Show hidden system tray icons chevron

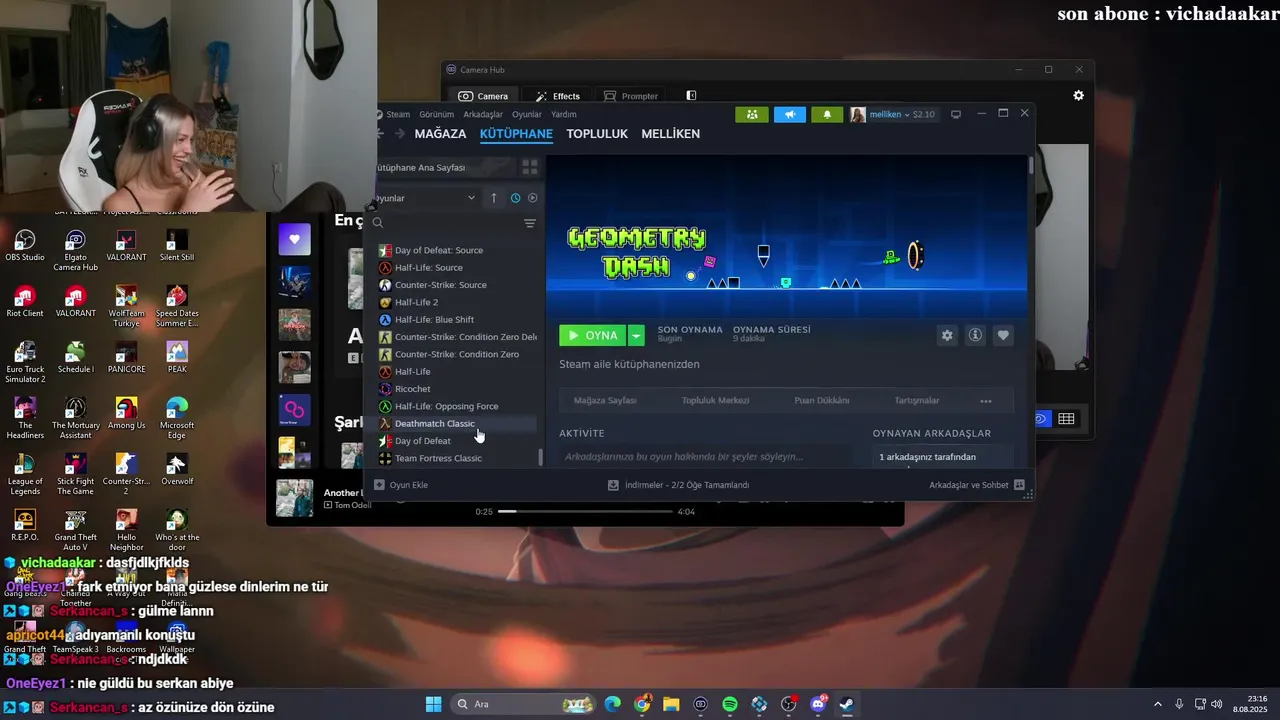click(x=1158, y=704)
